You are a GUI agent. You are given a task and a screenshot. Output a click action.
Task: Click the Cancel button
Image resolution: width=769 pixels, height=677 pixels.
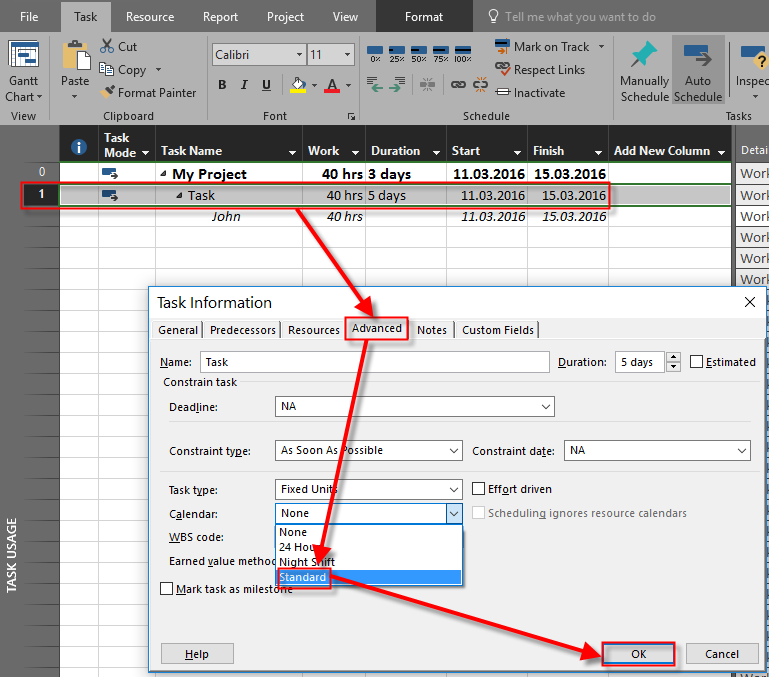tap(721, 654)
